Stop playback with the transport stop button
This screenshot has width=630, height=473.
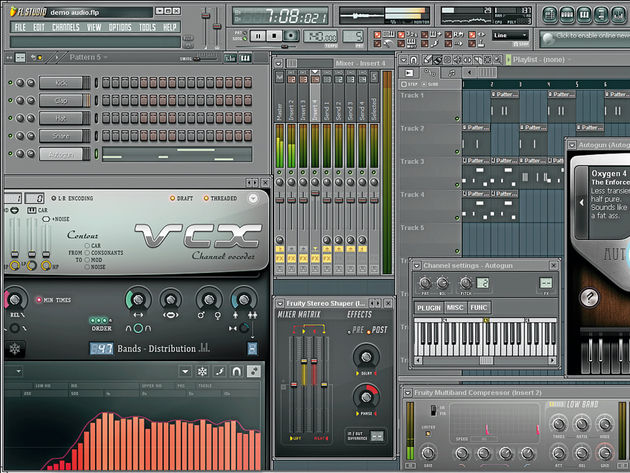pos(274,36)
